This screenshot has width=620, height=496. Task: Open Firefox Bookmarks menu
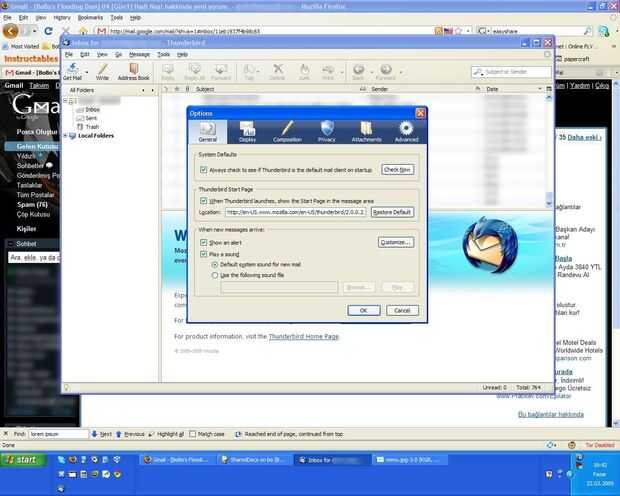point(90,18)
